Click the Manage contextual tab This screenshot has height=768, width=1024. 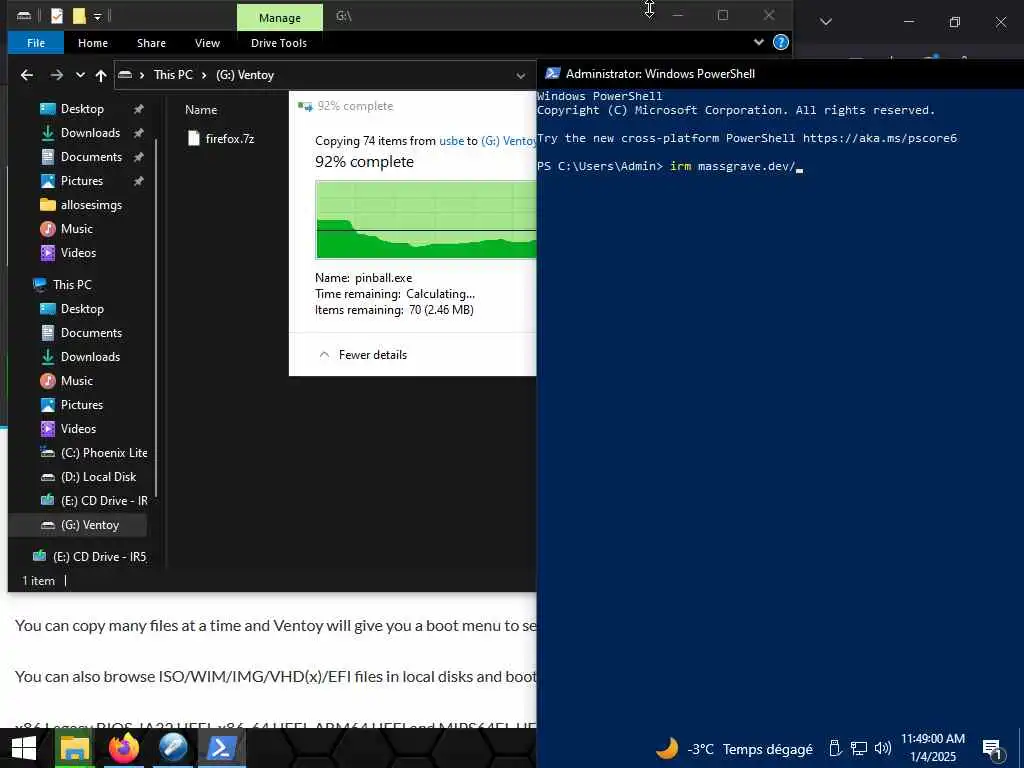[x=280, y=18]
